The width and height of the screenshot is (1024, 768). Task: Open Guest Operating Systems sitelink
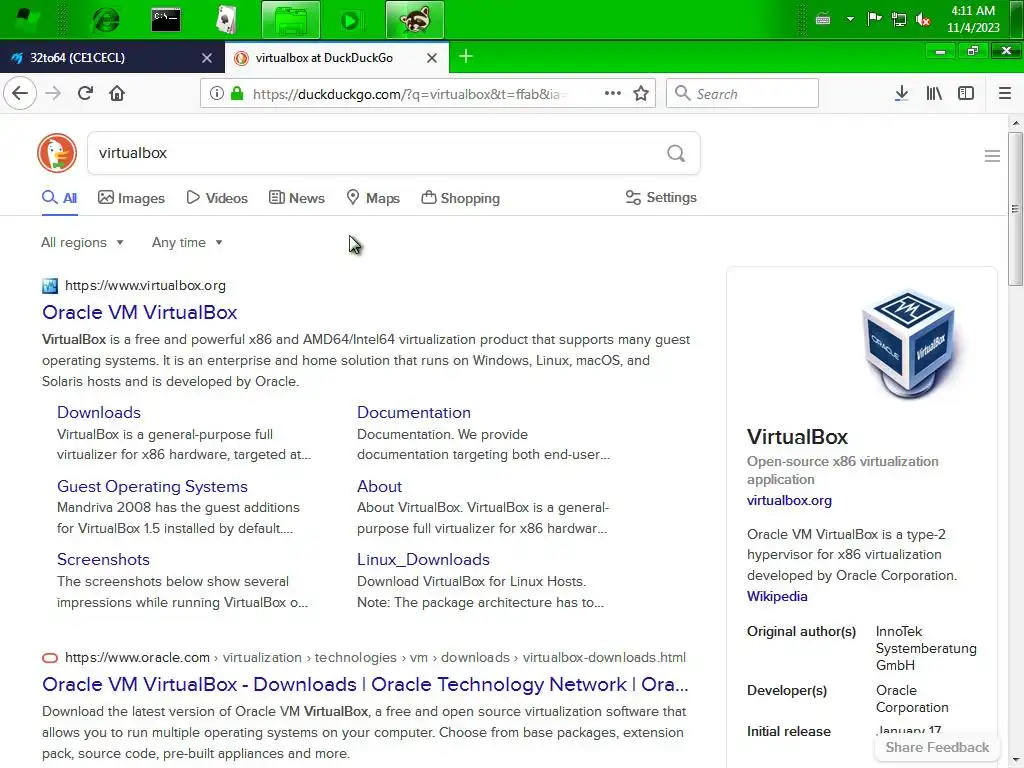(152, 487)
